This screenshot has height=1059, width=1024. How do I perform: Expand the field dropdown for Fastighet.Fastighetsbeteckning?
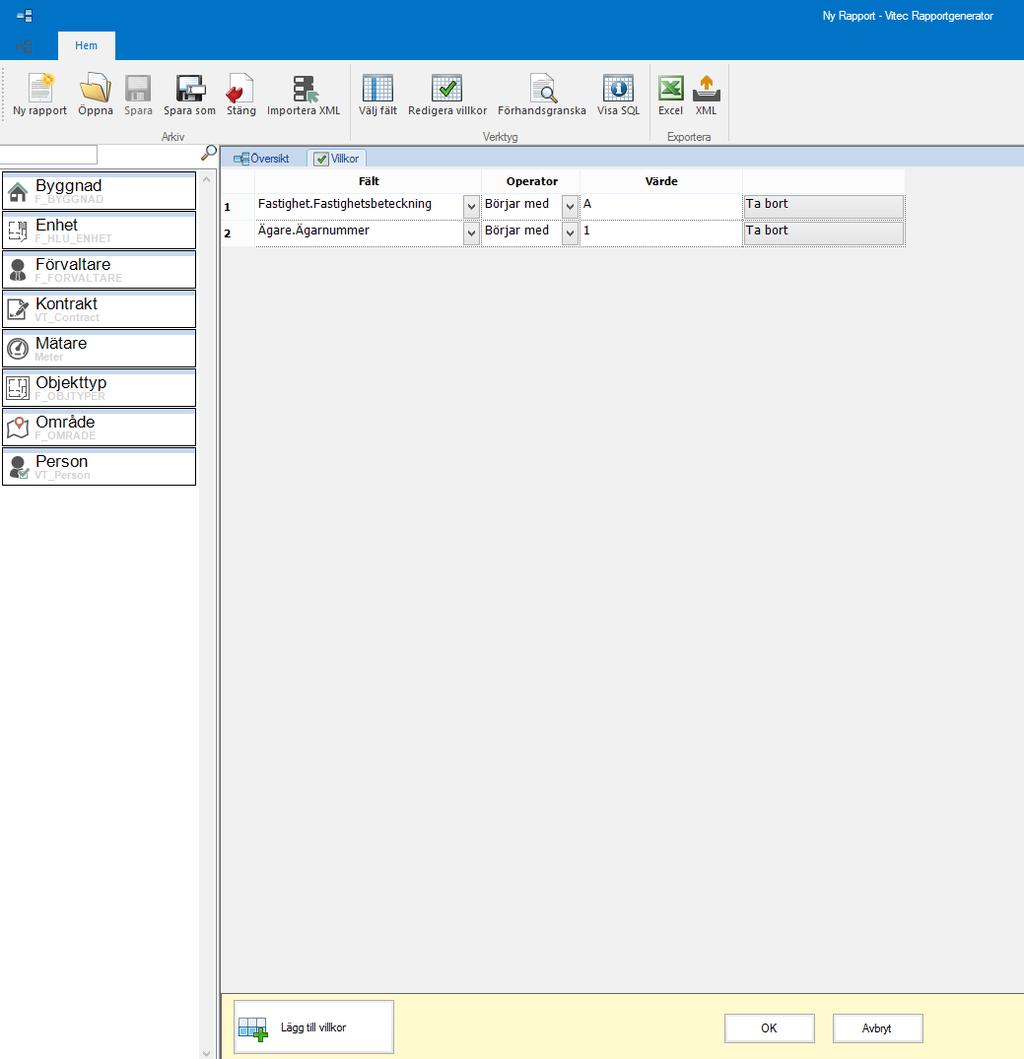tap(471, 207)
